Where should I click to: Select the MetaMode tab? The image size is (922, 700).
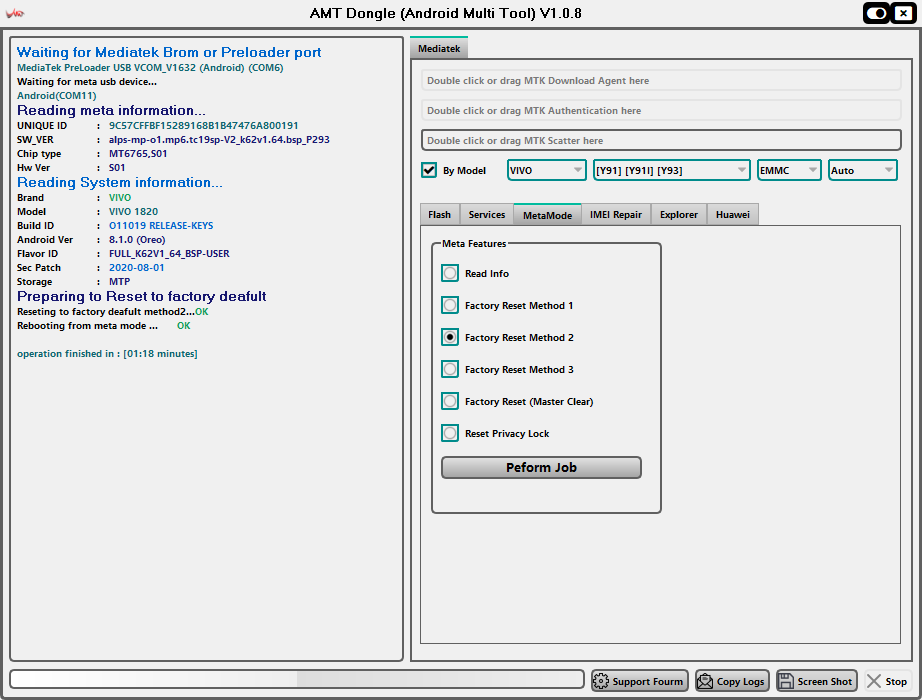click(547, 215)
